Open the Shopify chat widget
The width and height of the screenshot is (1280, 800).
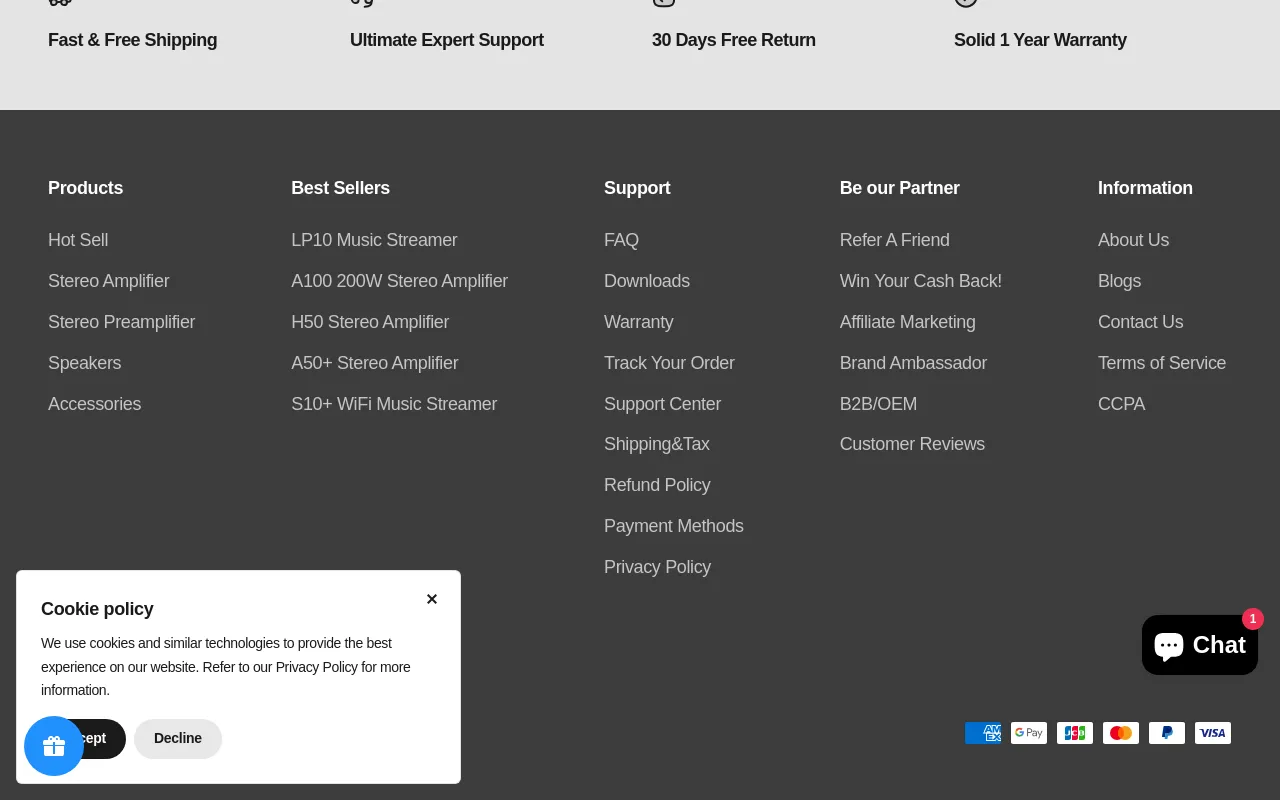tap(1199, 645)
